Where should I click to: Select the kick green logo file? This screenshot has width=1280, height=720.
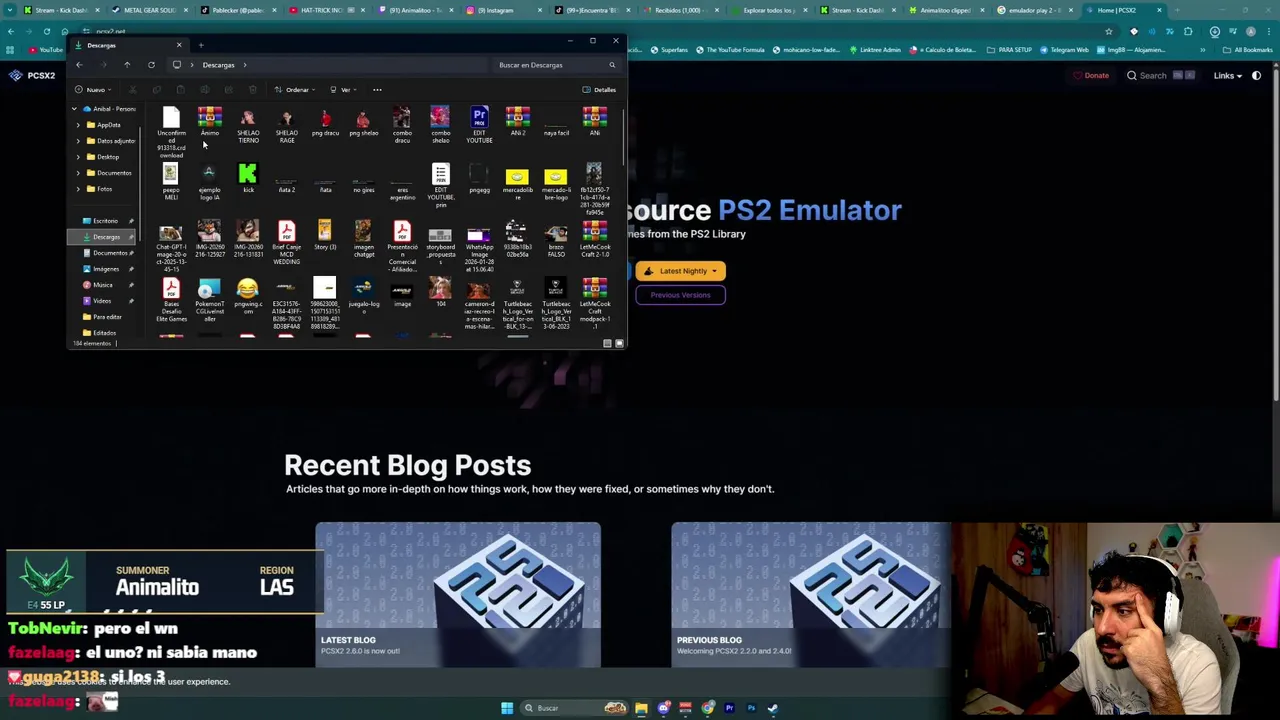pyautogui.click(x=248, y=180)
